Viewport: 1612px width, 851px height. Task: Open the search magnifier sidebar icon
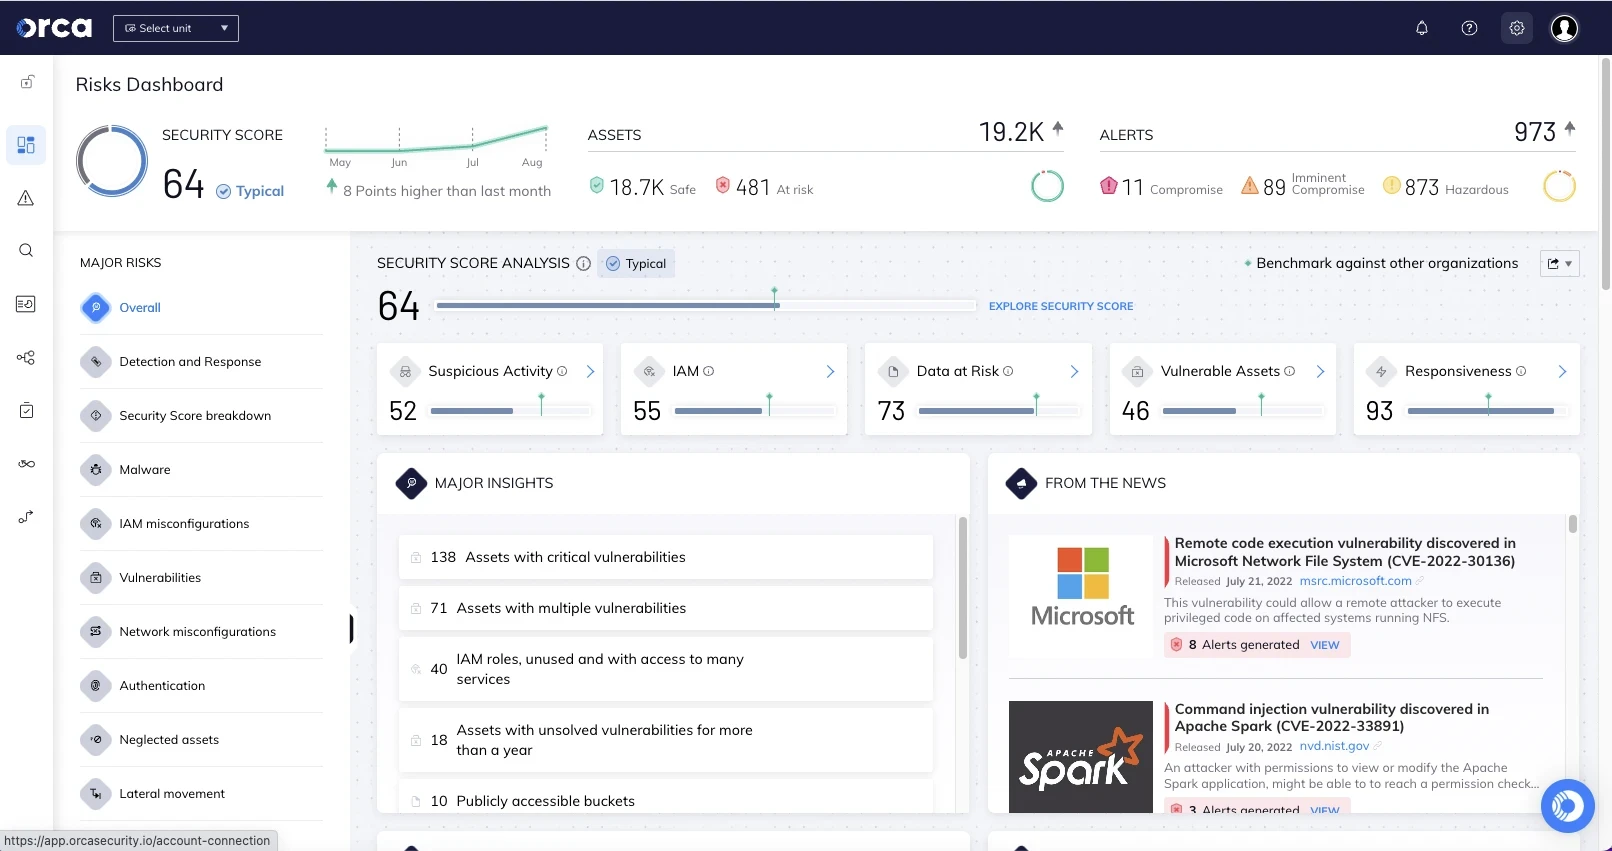tap(26, 250)
